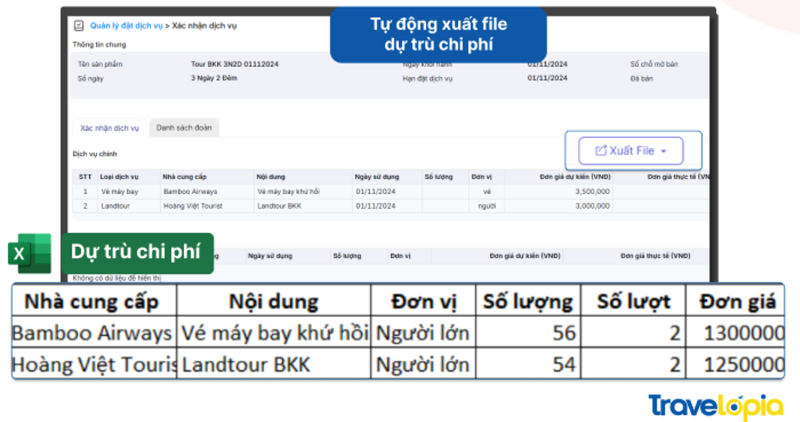Click the 3,500,000 estimated price value
800x422 pixels.
pos(592,192)
